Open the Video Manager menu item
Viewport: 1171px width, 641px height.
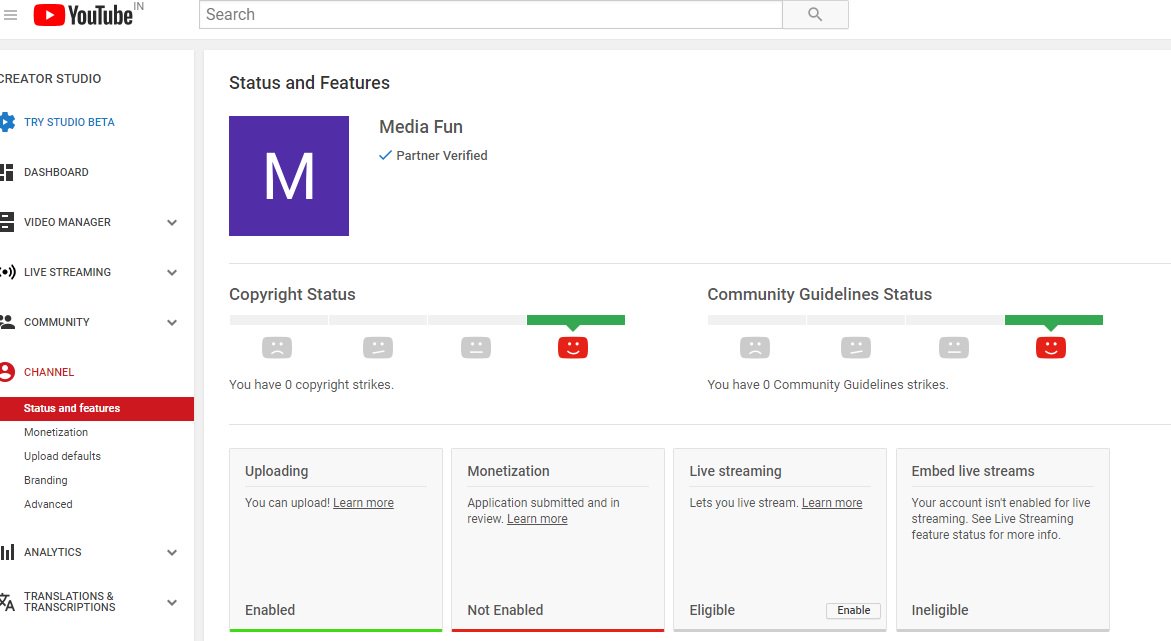coord(67,222)
